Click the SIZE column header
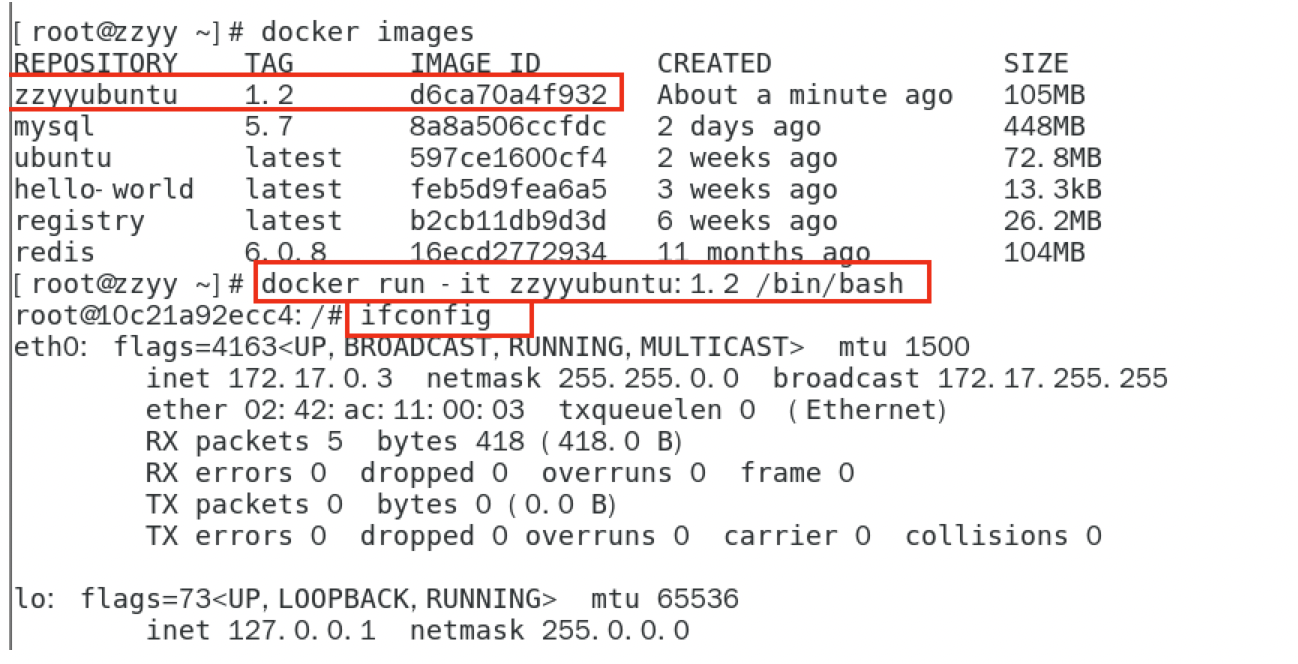The image size is (1298, 664). (x=1036, y=64)
